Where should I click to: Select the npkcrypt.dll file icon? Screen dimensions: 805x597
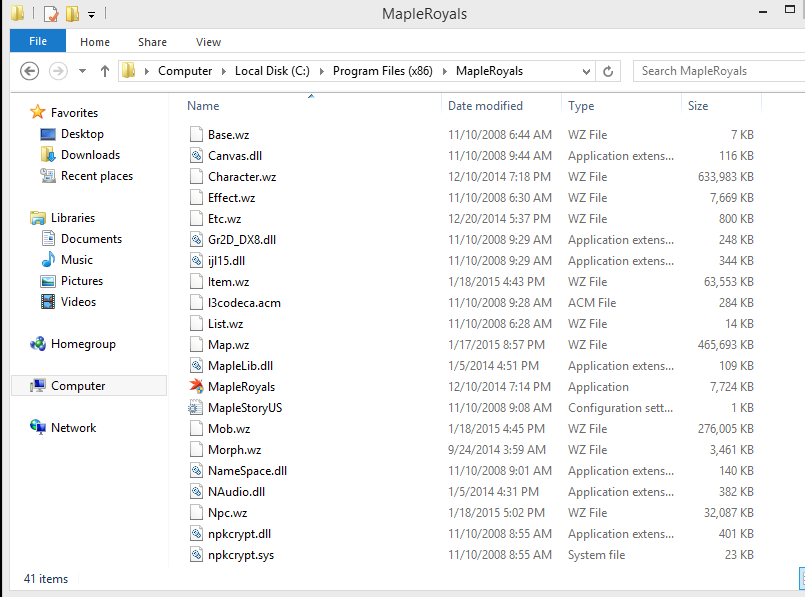point(196,534)
